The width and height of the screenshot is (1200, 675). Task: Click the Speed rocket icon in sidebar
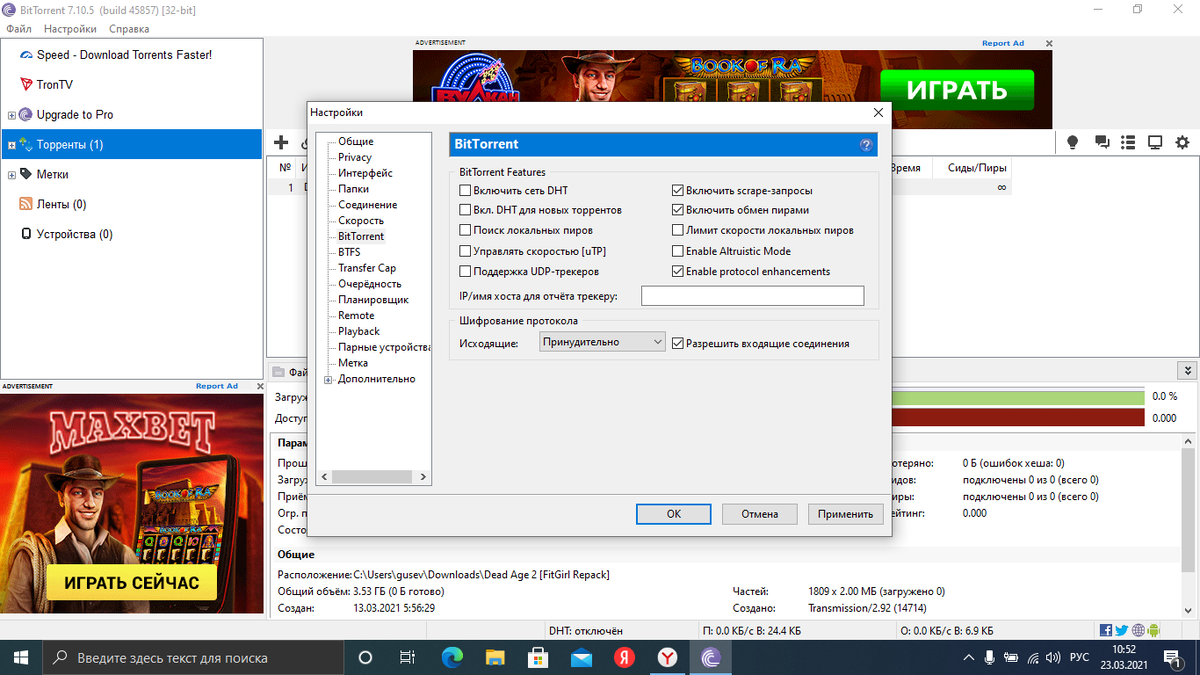(27, 55)
